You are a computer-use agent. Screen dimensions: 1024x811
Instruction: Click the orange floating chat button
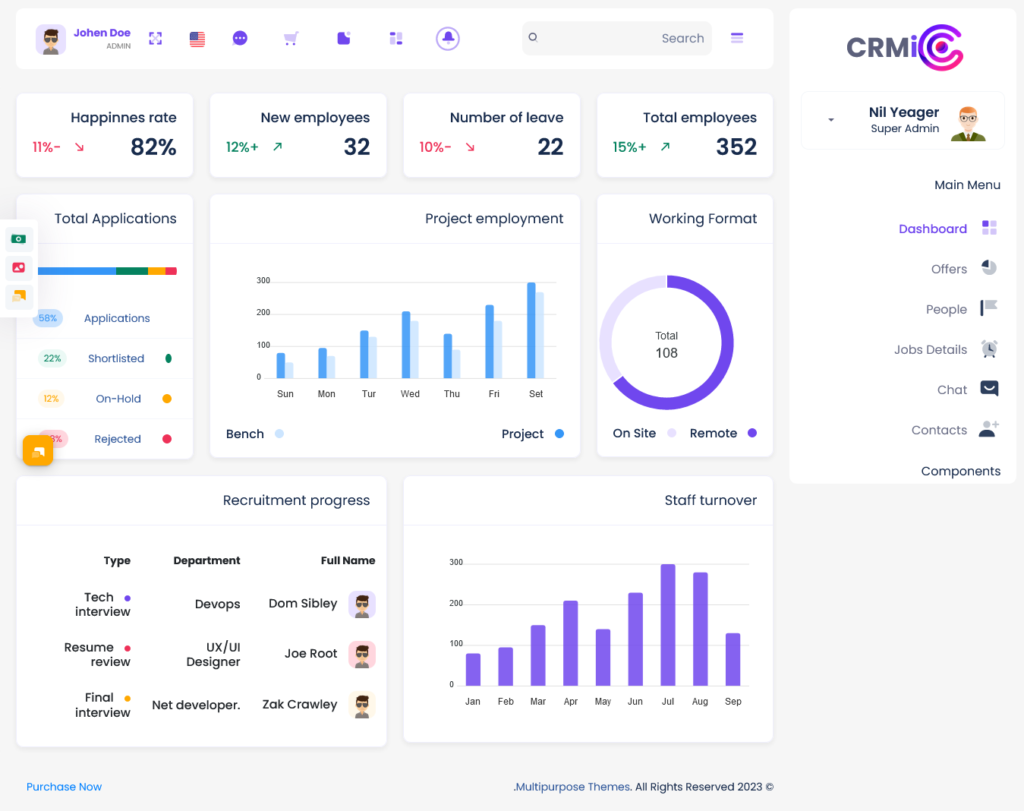[38, 451]
